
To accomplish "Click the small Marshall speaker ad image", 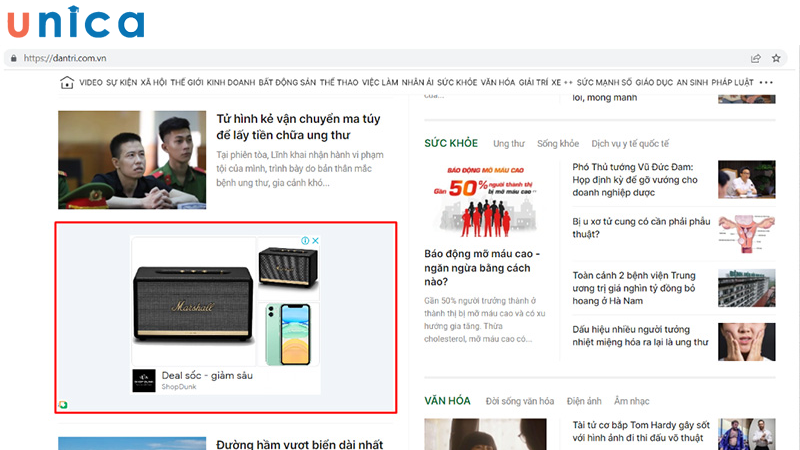I will coord(288,267).
